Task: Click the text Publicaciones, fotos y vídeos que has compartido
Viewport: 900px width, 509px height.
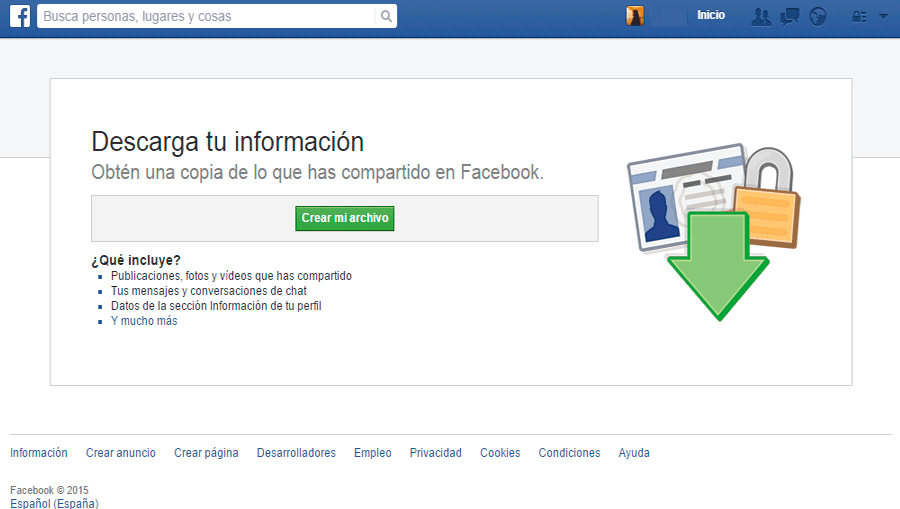Action: tap(231, 276)
